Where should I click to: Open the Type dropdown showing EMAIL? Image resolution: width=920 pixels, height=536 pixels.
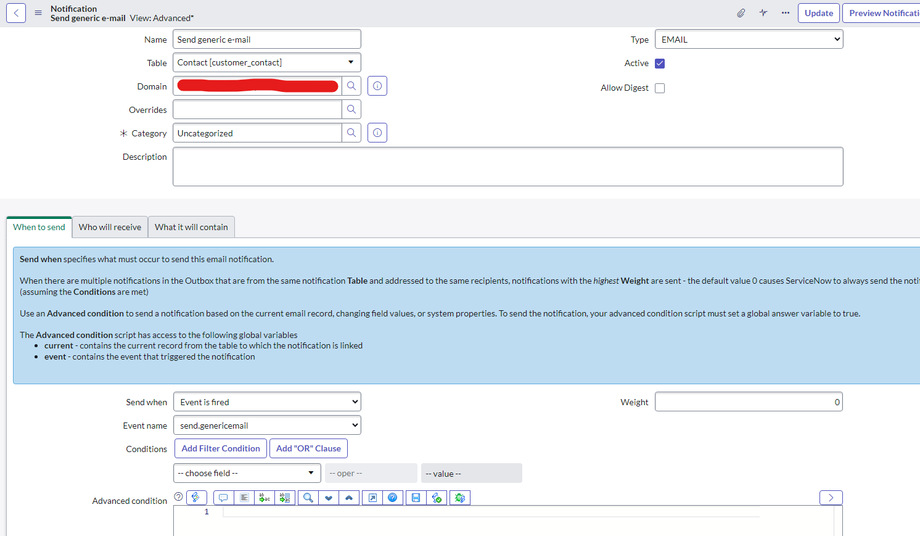pyautogui.click(x=749, y=39)
